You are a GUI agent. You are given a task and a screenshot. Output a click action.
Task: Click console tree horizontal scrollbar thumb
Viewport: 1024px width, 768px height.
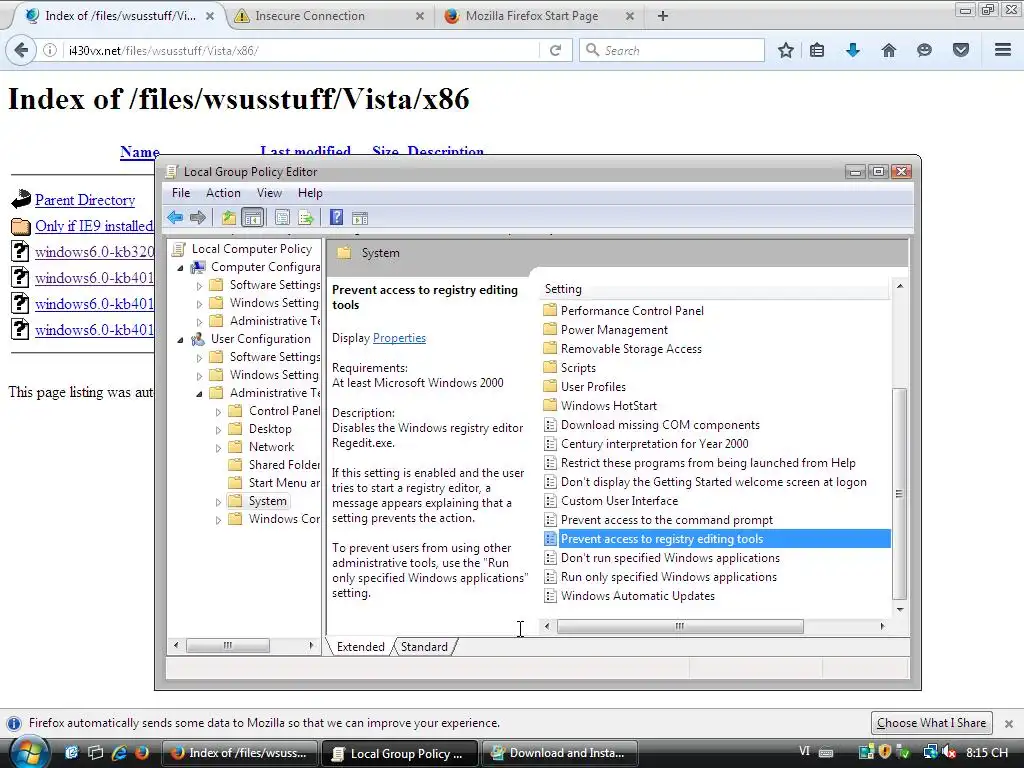(228, 645)
